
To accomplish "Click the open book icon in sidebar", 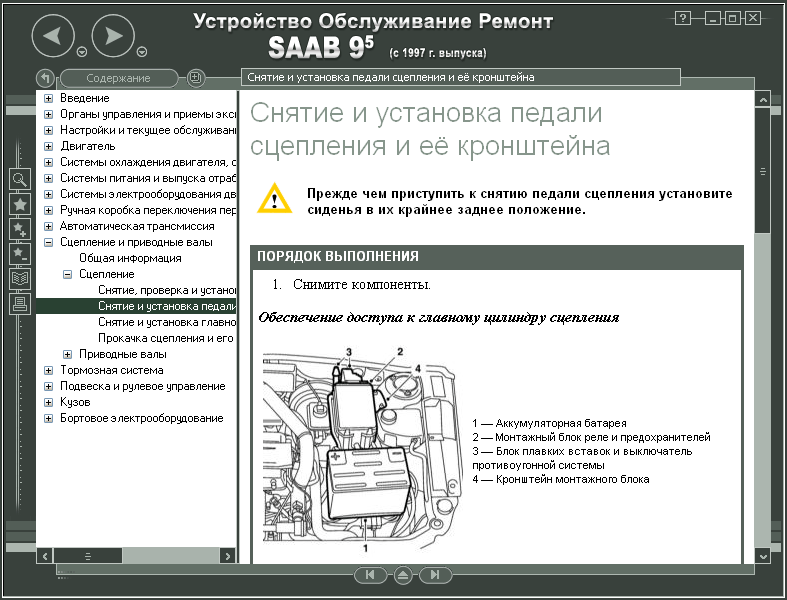I will click(x=20, y=279).
